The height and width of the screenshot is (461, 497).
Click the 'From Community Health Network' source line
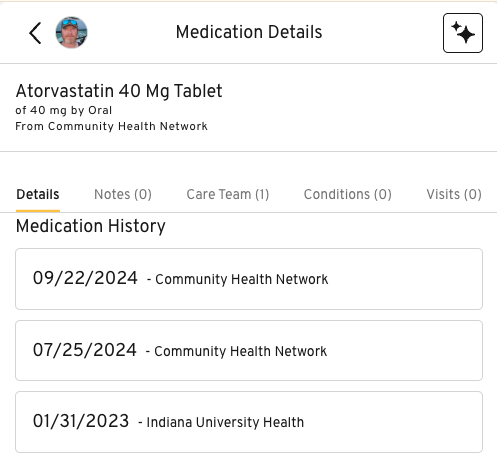pos(112,126)
